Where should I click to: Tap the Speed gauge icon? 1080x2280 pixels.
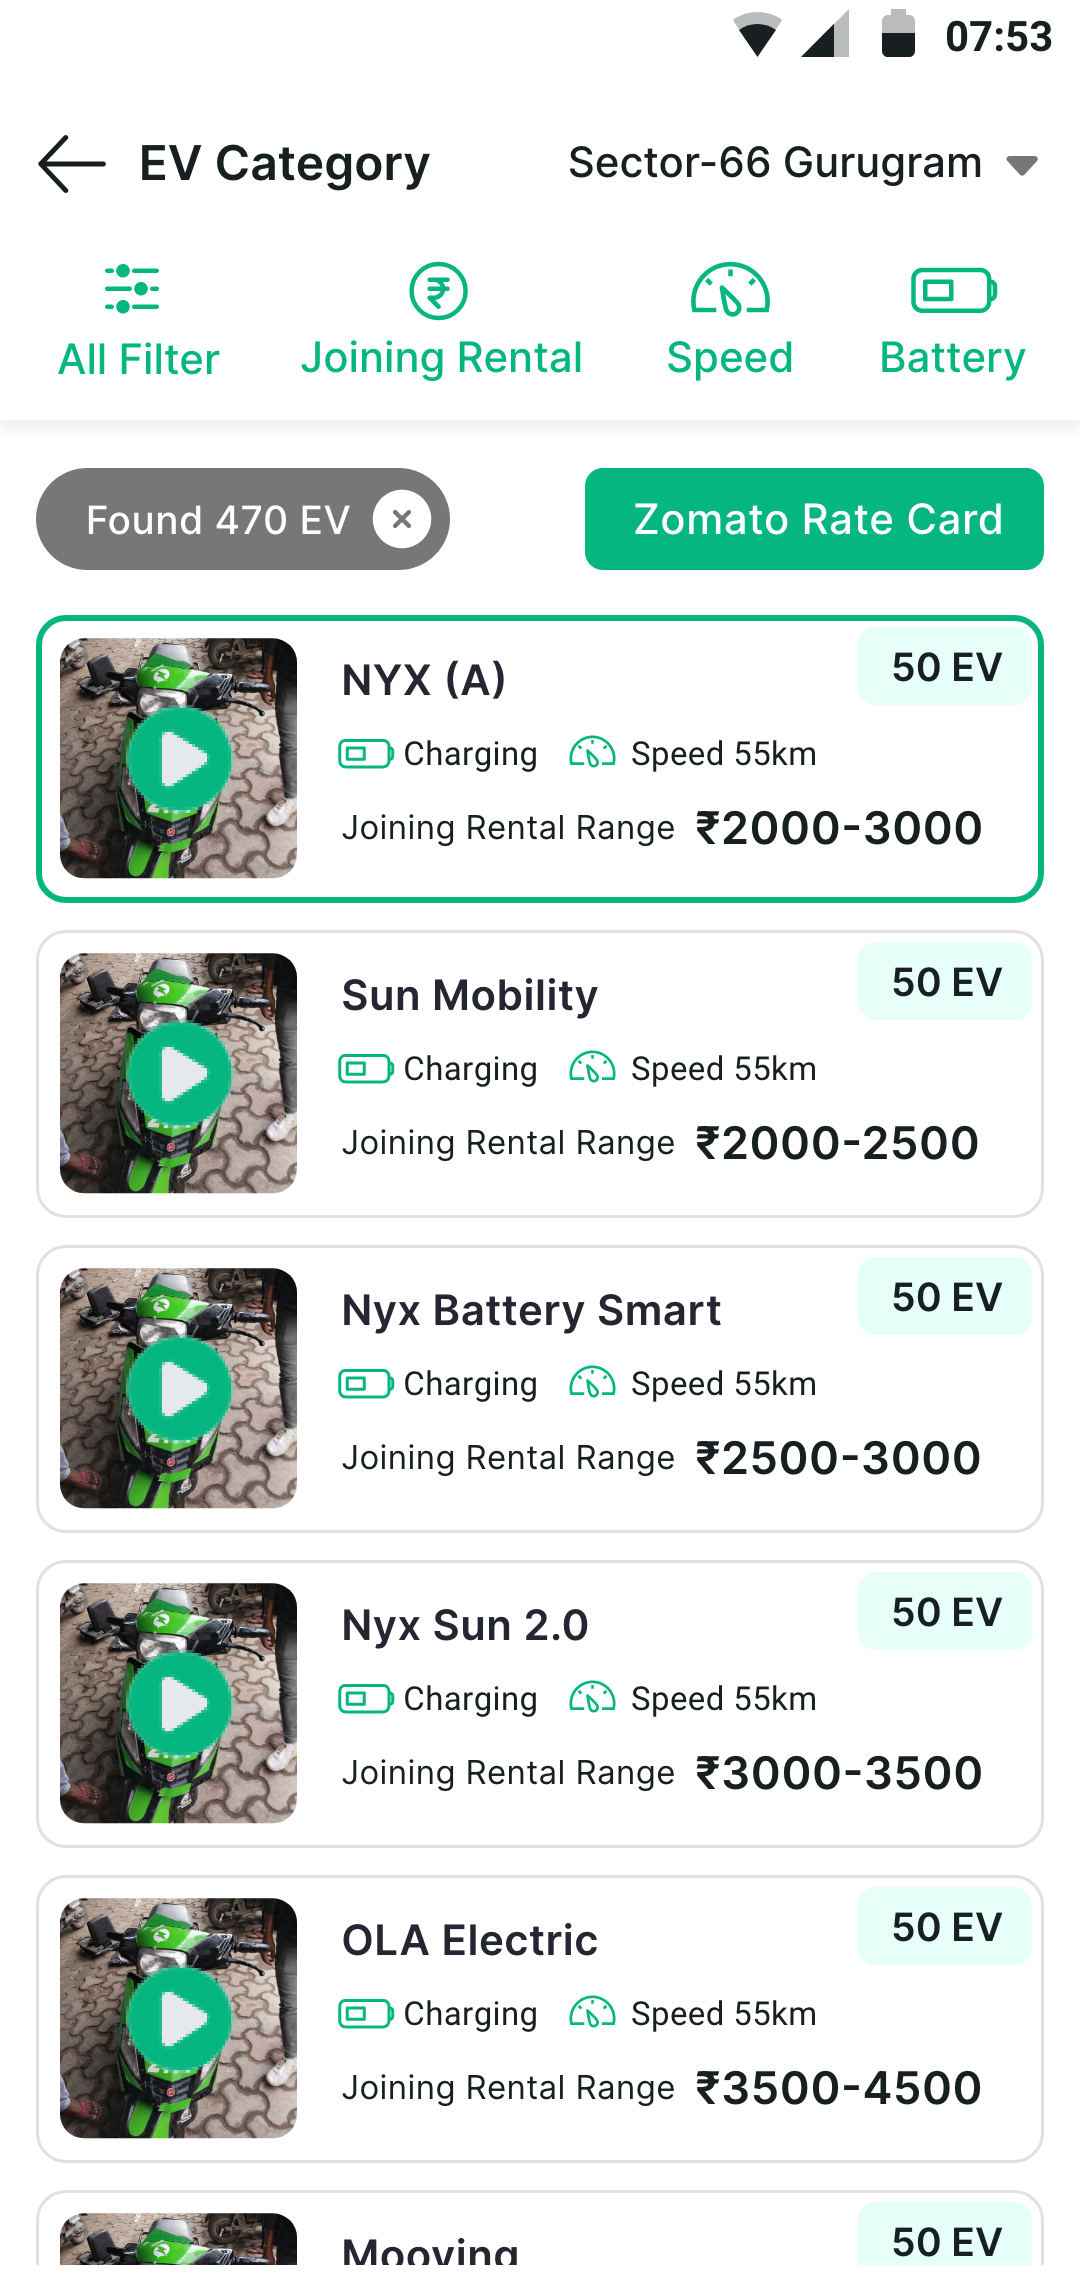pyautogui.click(x=730, y=290)
